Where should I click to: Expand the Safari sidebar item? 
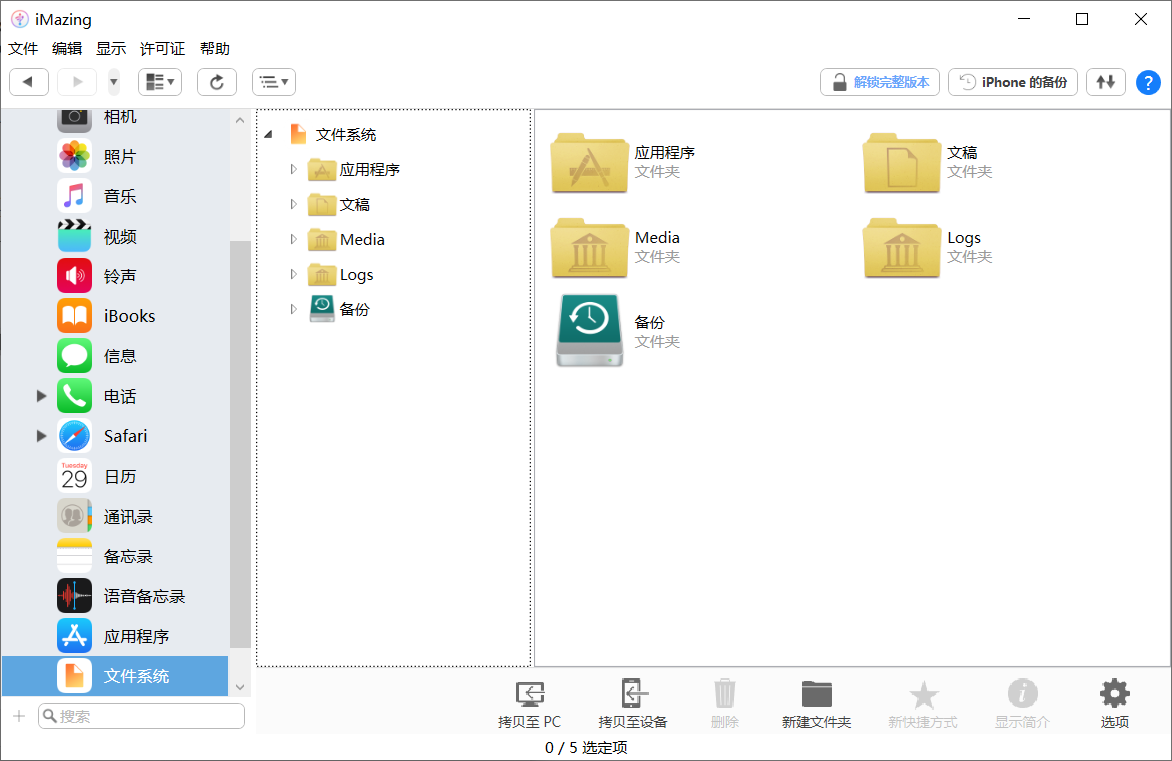point(42,436)
